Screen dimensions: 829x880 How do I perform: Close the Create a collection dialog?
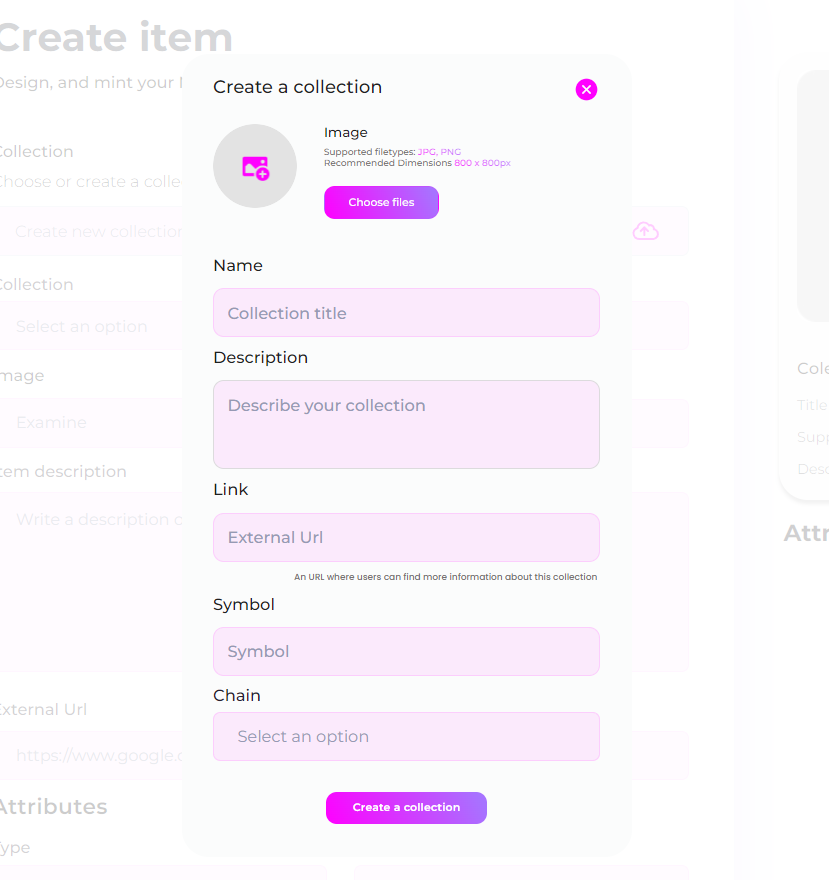586,90
